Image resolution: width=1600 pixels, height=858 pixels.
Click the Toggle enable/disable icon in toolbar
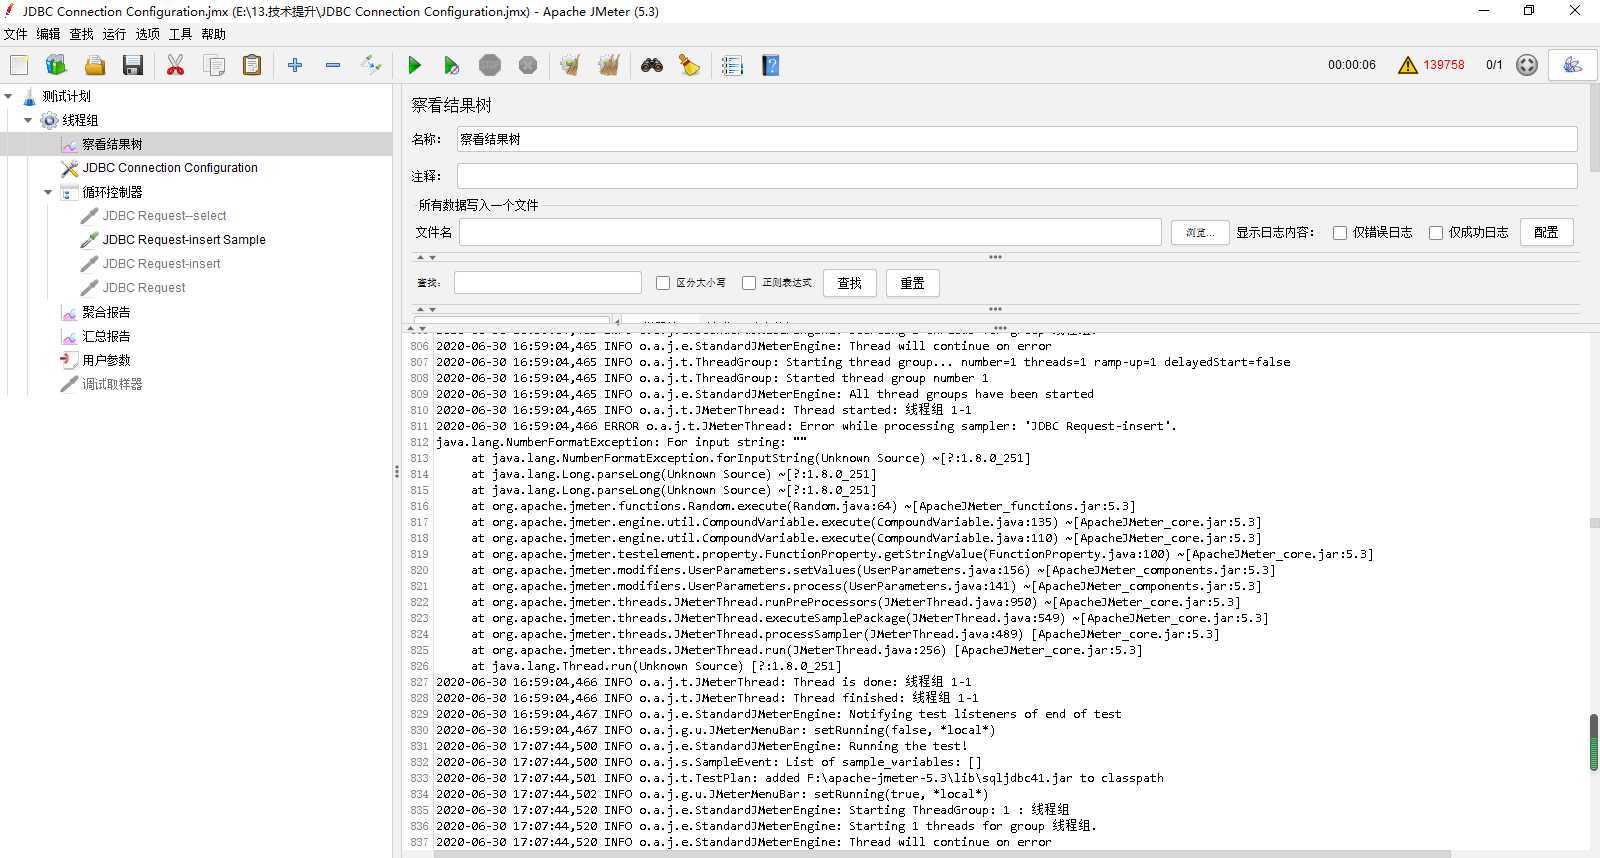[371, 65]
